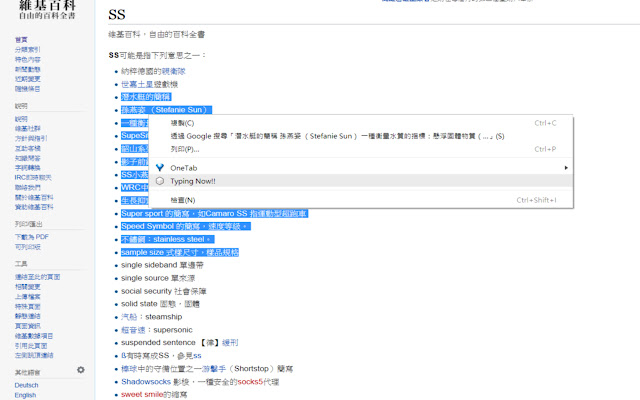
Task: Open 資助維基百科 donate link
Action: pos(34,207)
